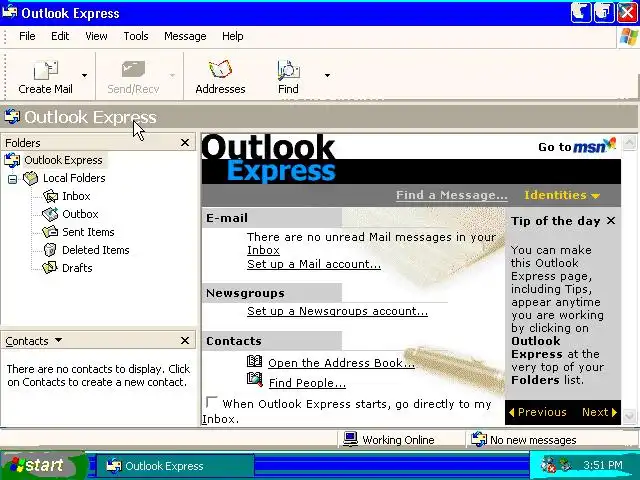The image size is (640, 480).
Task: Click the taskbar clock showing 3:51 PM
Action: click(603, 465)
